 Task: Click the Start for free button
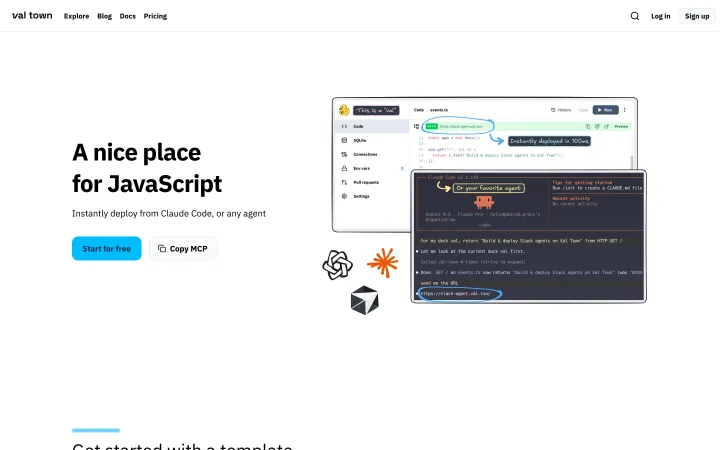pos(107,248)
